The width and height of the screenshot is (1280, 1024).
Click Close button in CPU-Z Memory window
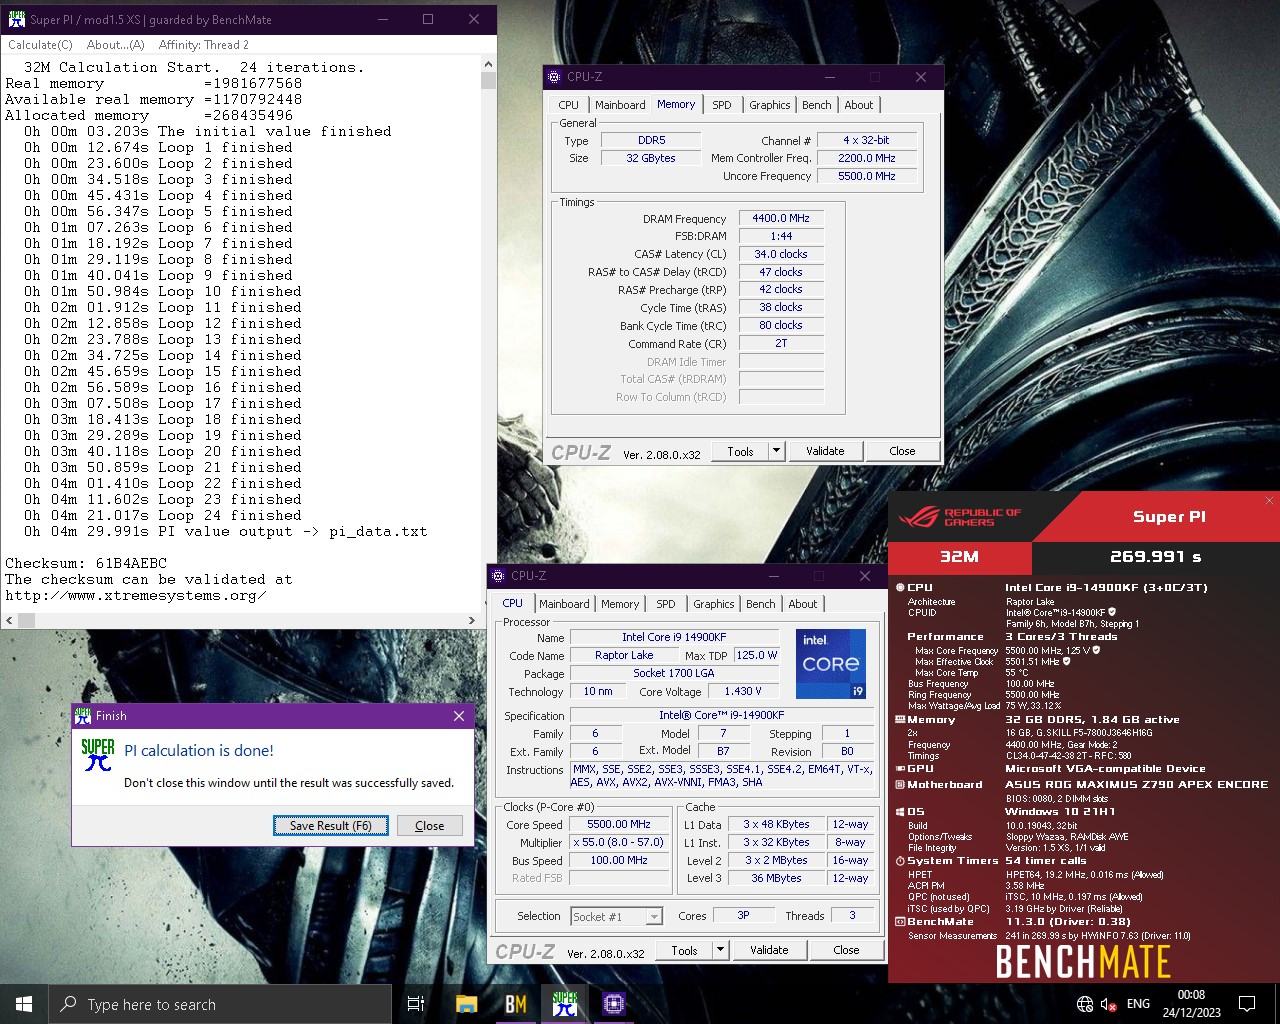(x=902, y=451)
